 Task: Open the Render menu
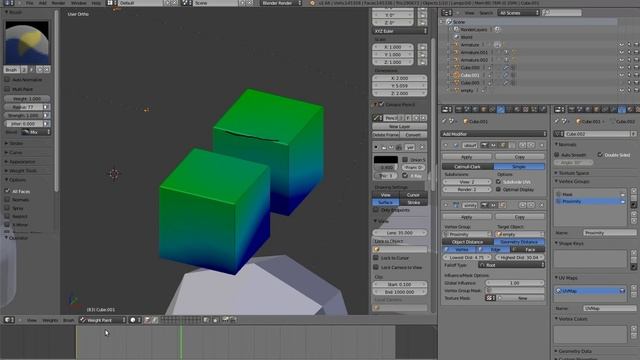point(58,3)
